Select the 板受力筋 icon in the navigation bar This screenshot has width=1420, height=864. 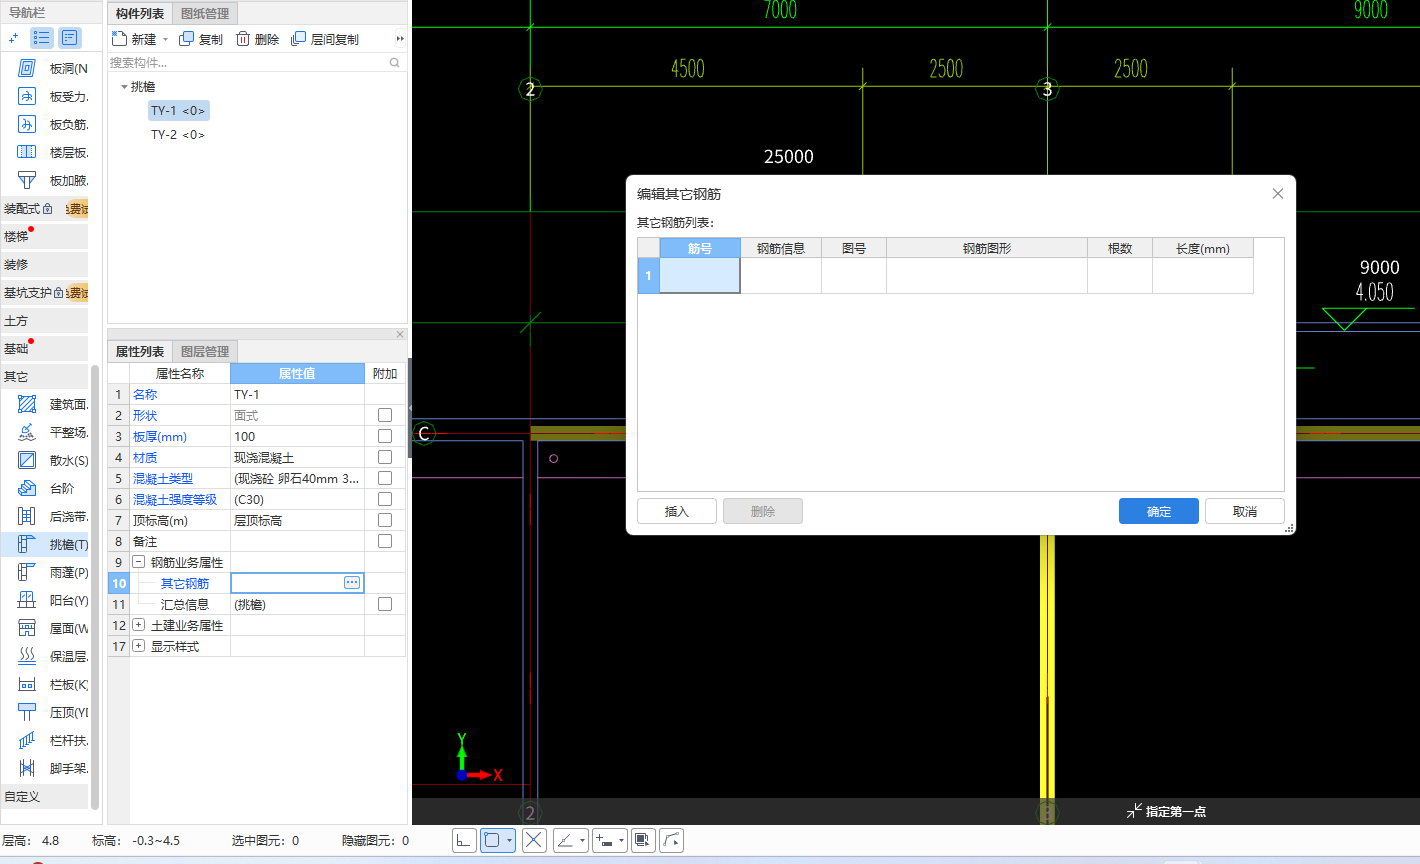click(27, 96)
